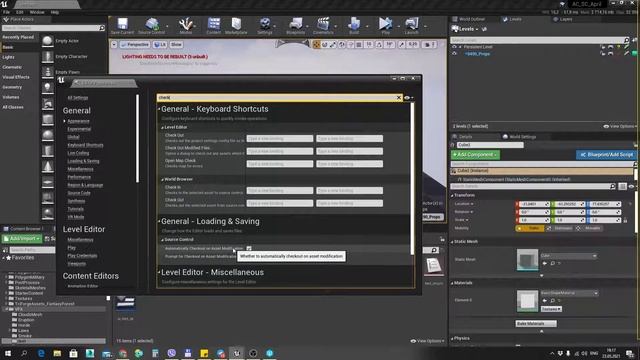The image size is (640, 360).
Task: Click Check Out key binding field
Action: click(280, 139)
